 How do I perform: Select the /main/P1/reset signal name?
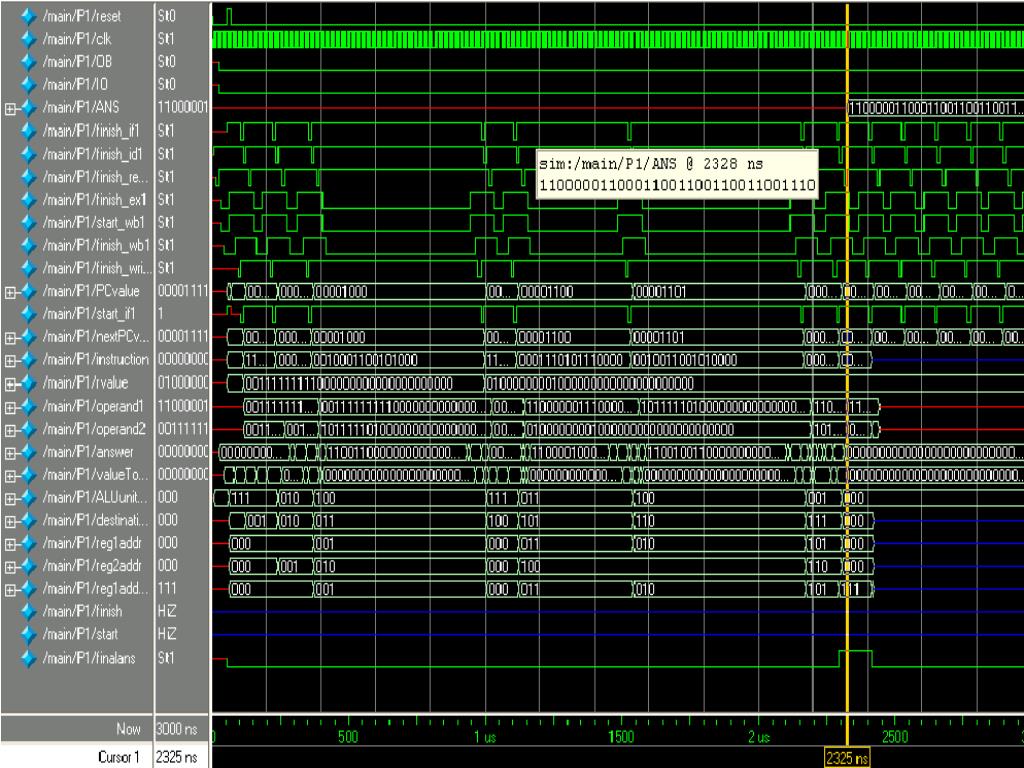point(82,16)
